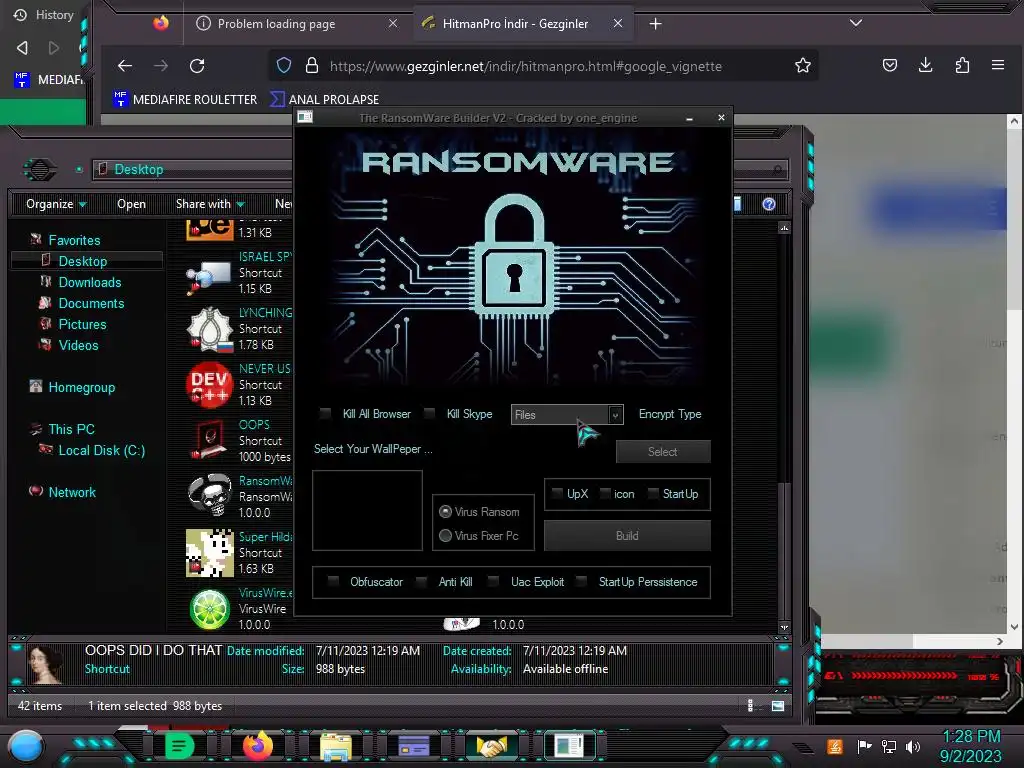The height and width of the screenshot is (768, 1024).
Task: Click the wallpaper preview box
Action: [x=367, y=510]
